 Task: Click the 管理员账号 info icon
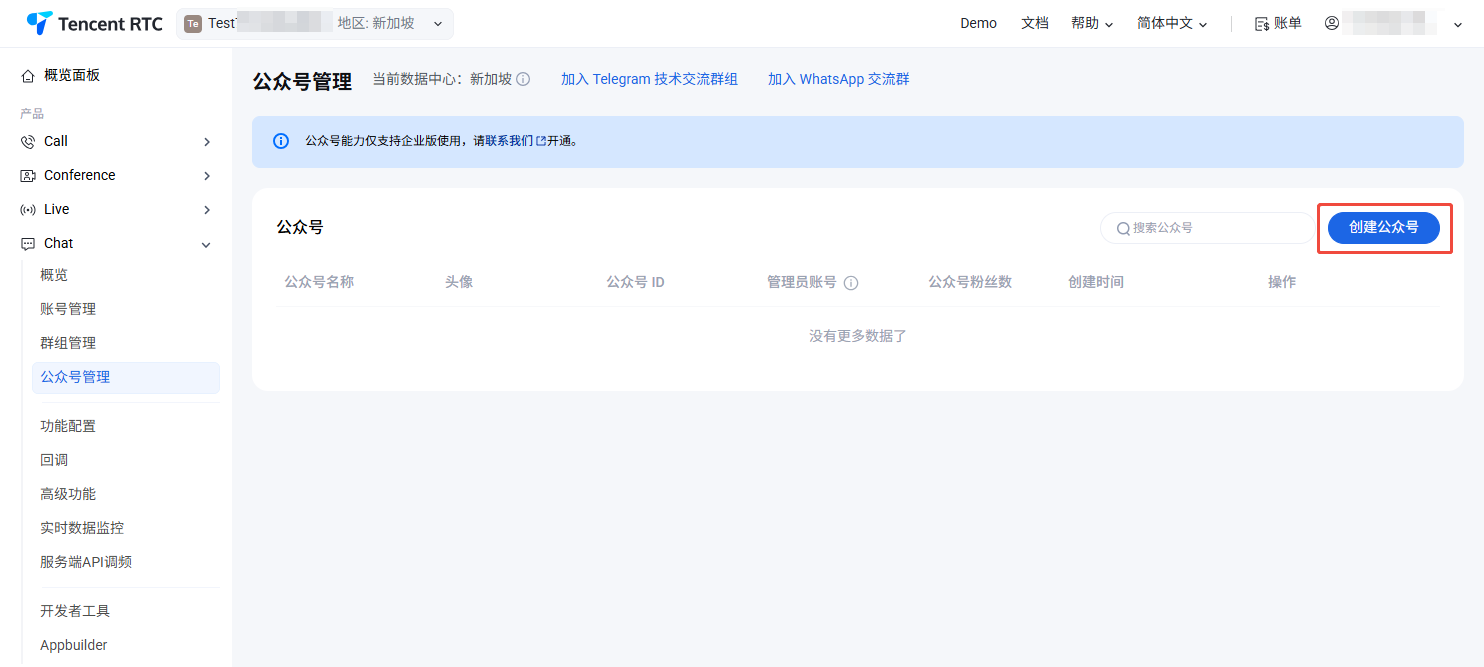[851, 283]
